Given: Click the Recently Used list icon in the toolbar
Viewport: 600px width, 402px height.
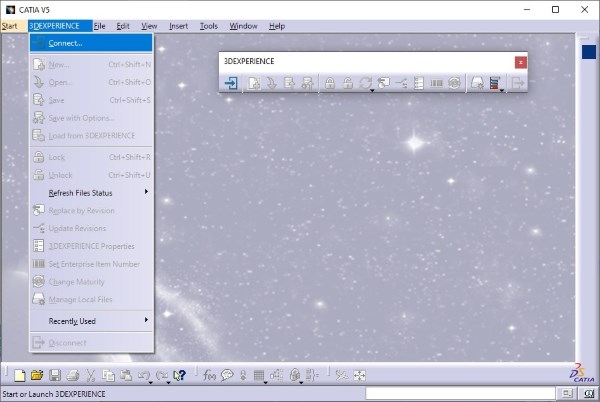Looking at the screenshot, I should coord(495,83).
